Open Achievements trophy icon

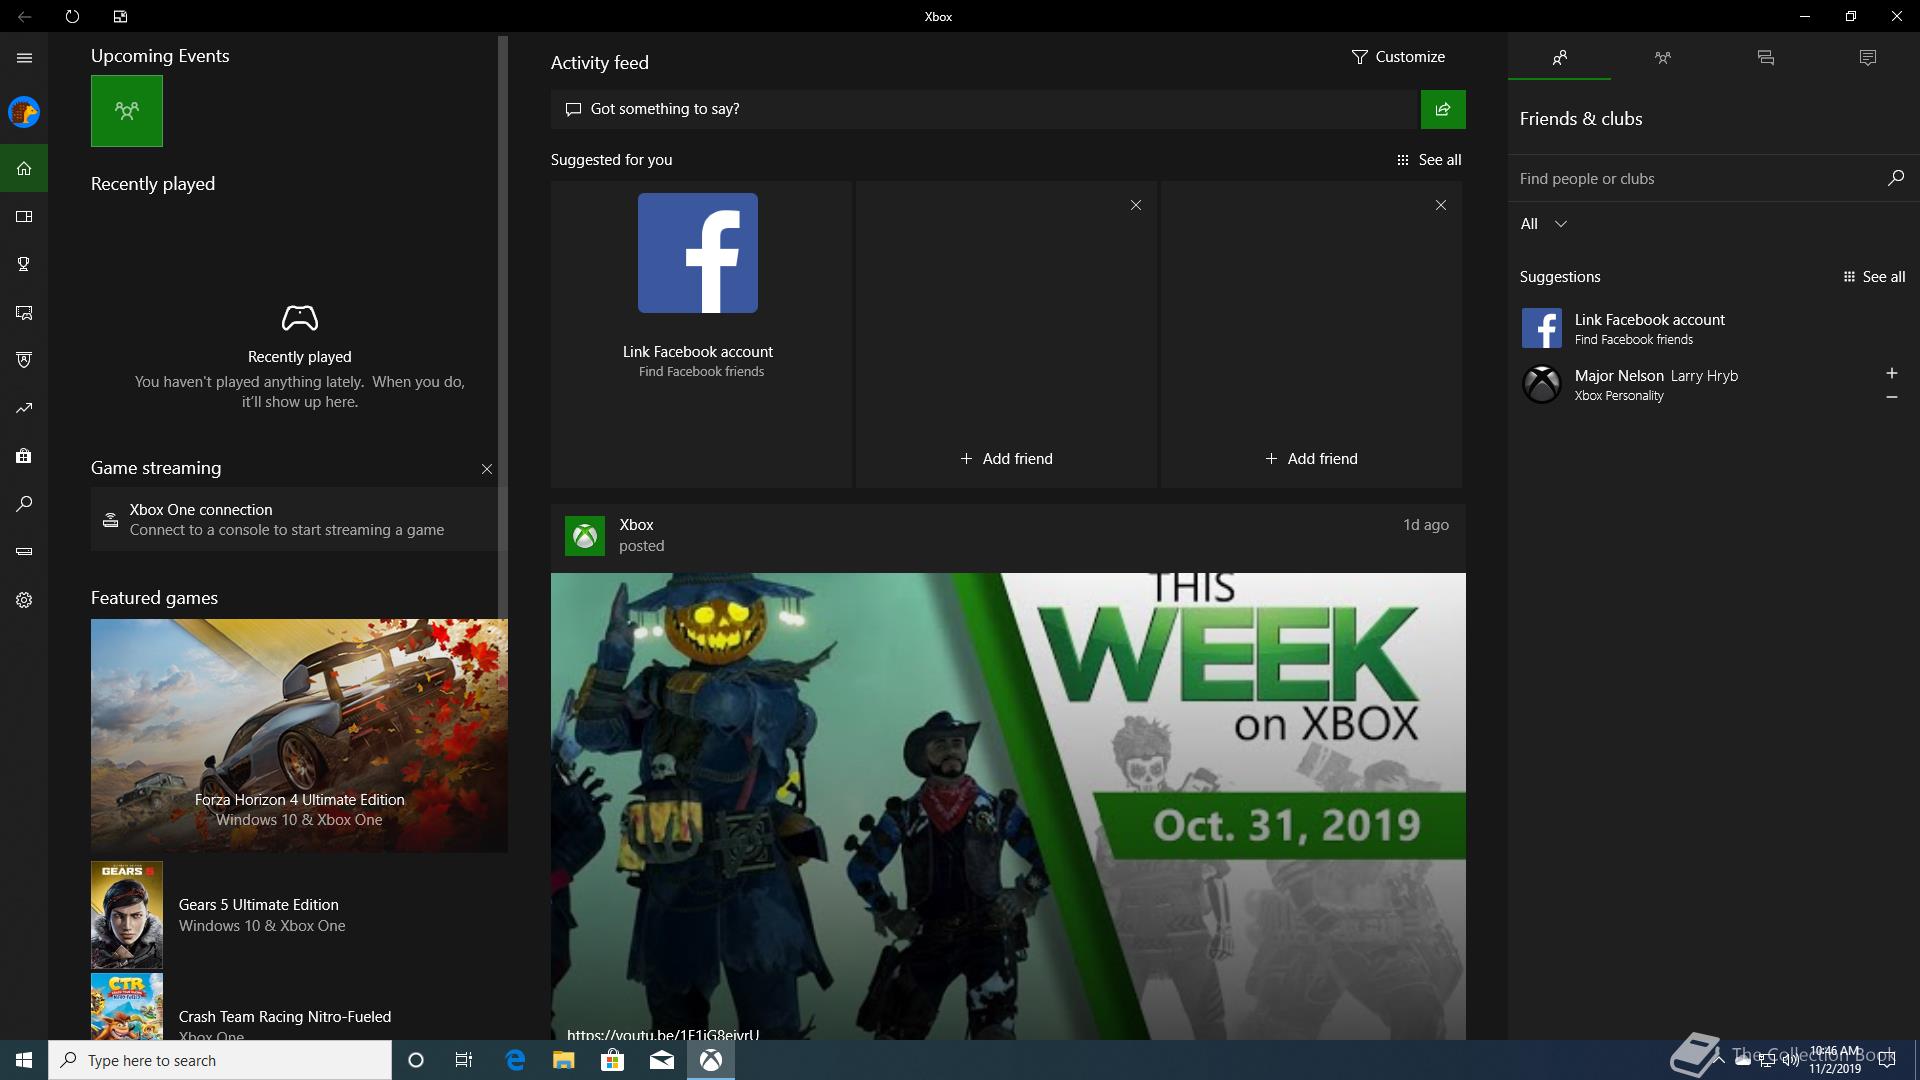(24, 264)
